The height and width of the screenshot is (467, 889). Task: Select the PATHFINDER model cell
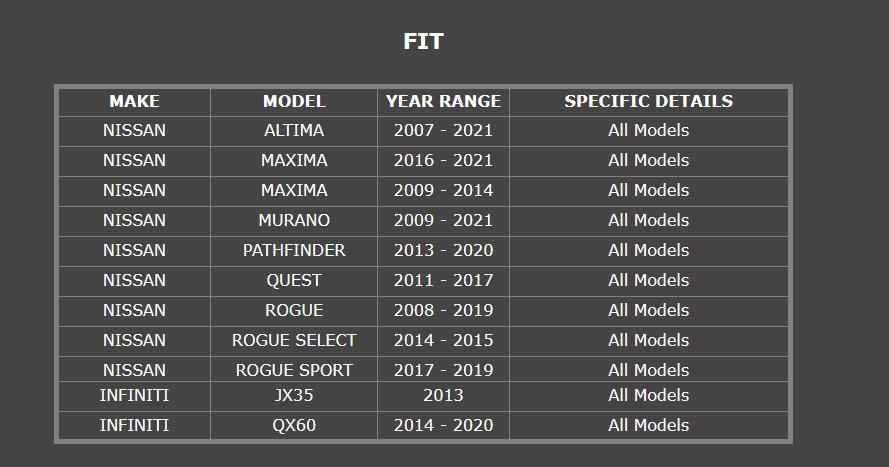click(294, 251)
